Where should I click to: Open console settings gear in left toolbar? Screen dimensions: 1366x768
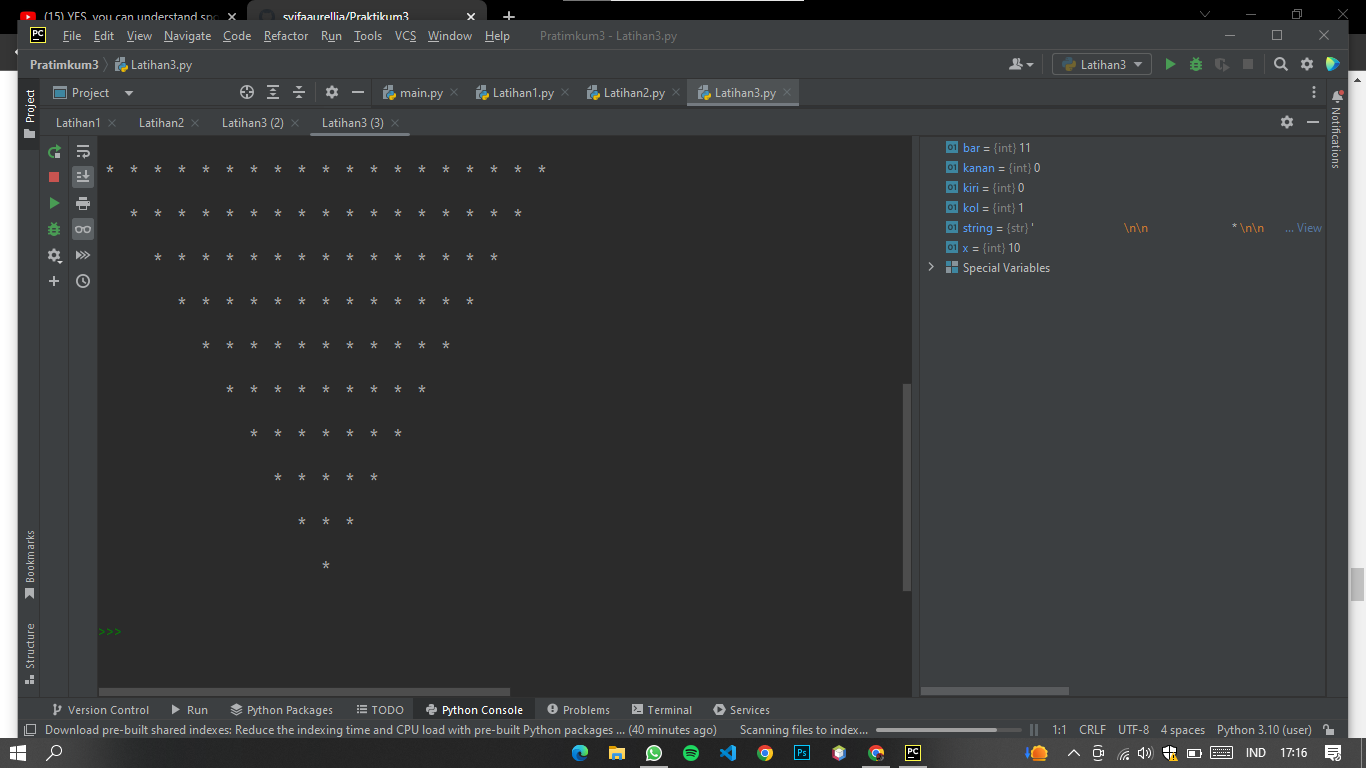pos(54,255)
